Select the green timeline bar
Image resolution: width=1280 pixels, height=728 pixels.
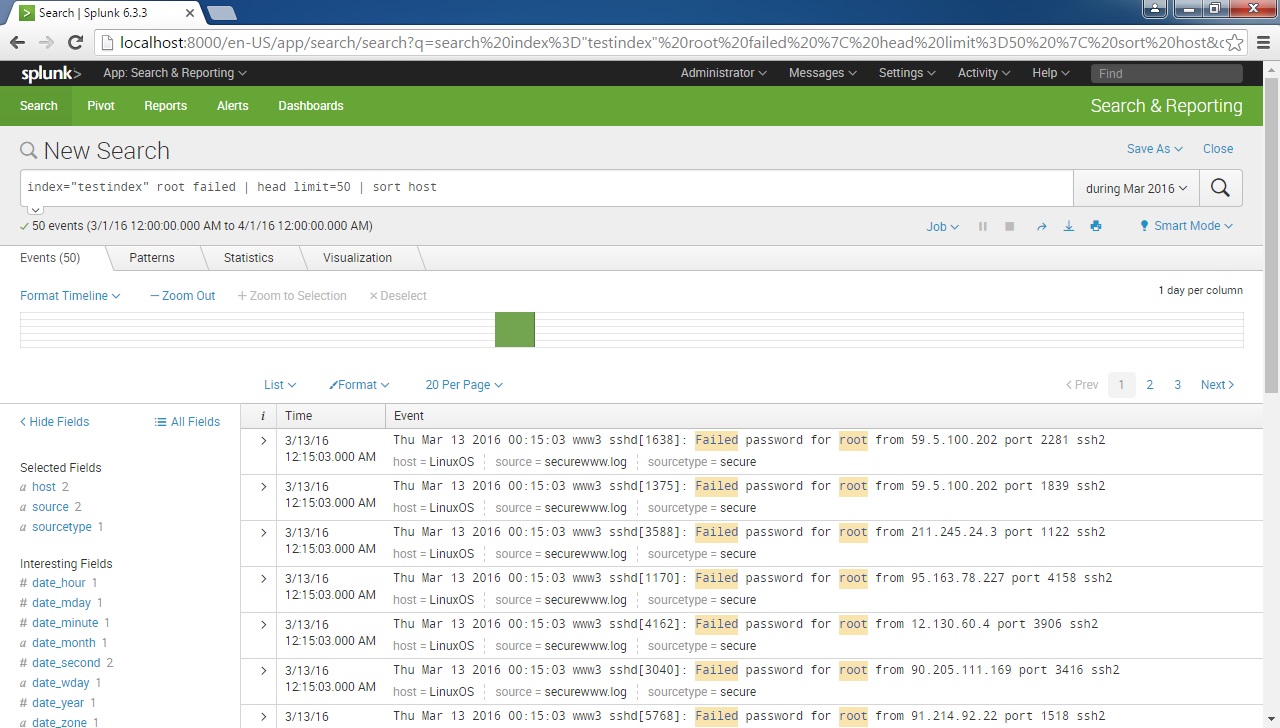(514, 328)
